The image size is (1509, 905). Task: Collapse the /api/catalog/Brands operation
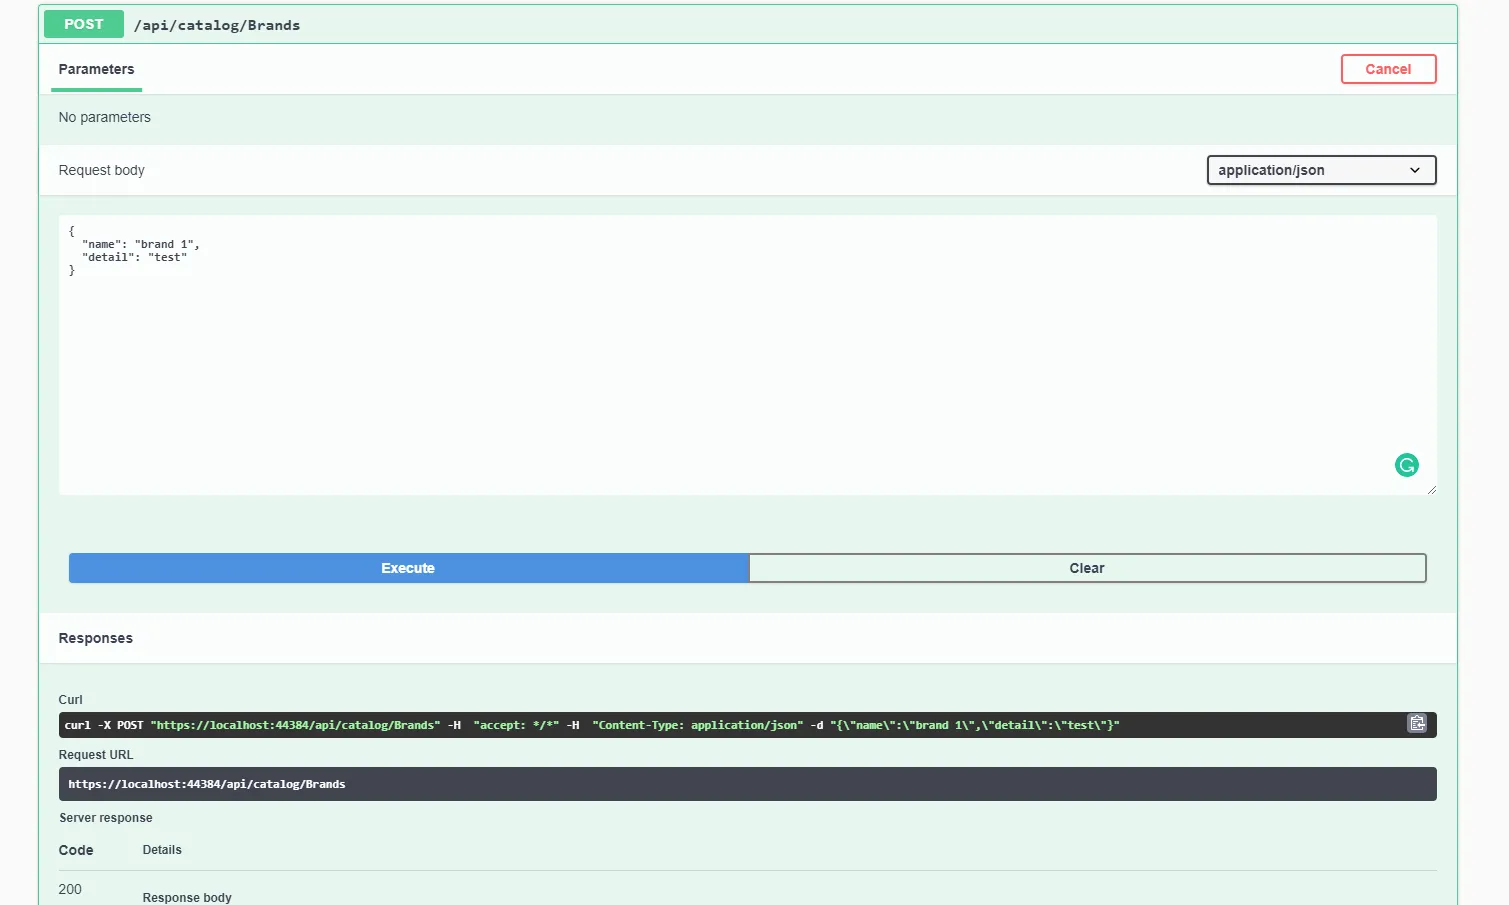[x=217, y=25]
